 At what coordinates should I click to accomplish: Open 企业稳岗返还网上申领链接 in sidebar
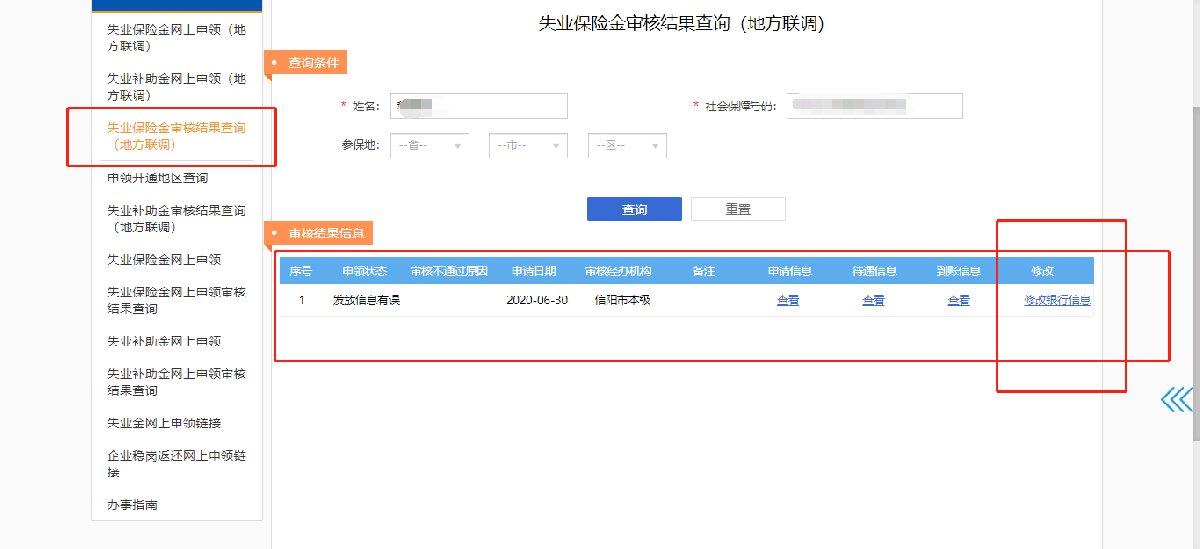pyautogui.click(x=176, y=464)
